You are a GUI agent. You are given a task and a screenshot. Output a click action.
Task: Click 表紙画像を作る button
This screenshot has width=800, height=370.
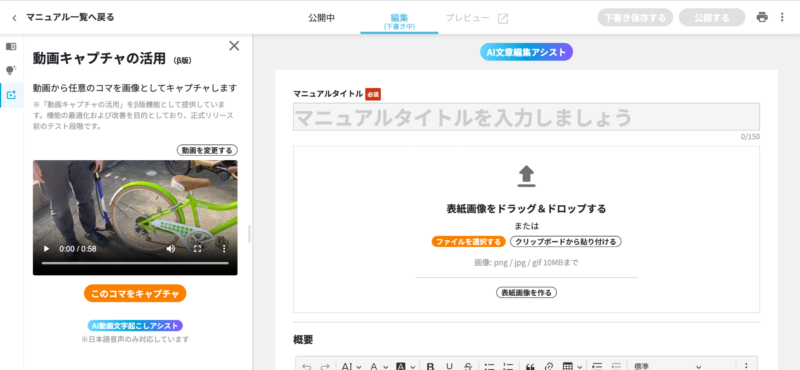point(527,292)
